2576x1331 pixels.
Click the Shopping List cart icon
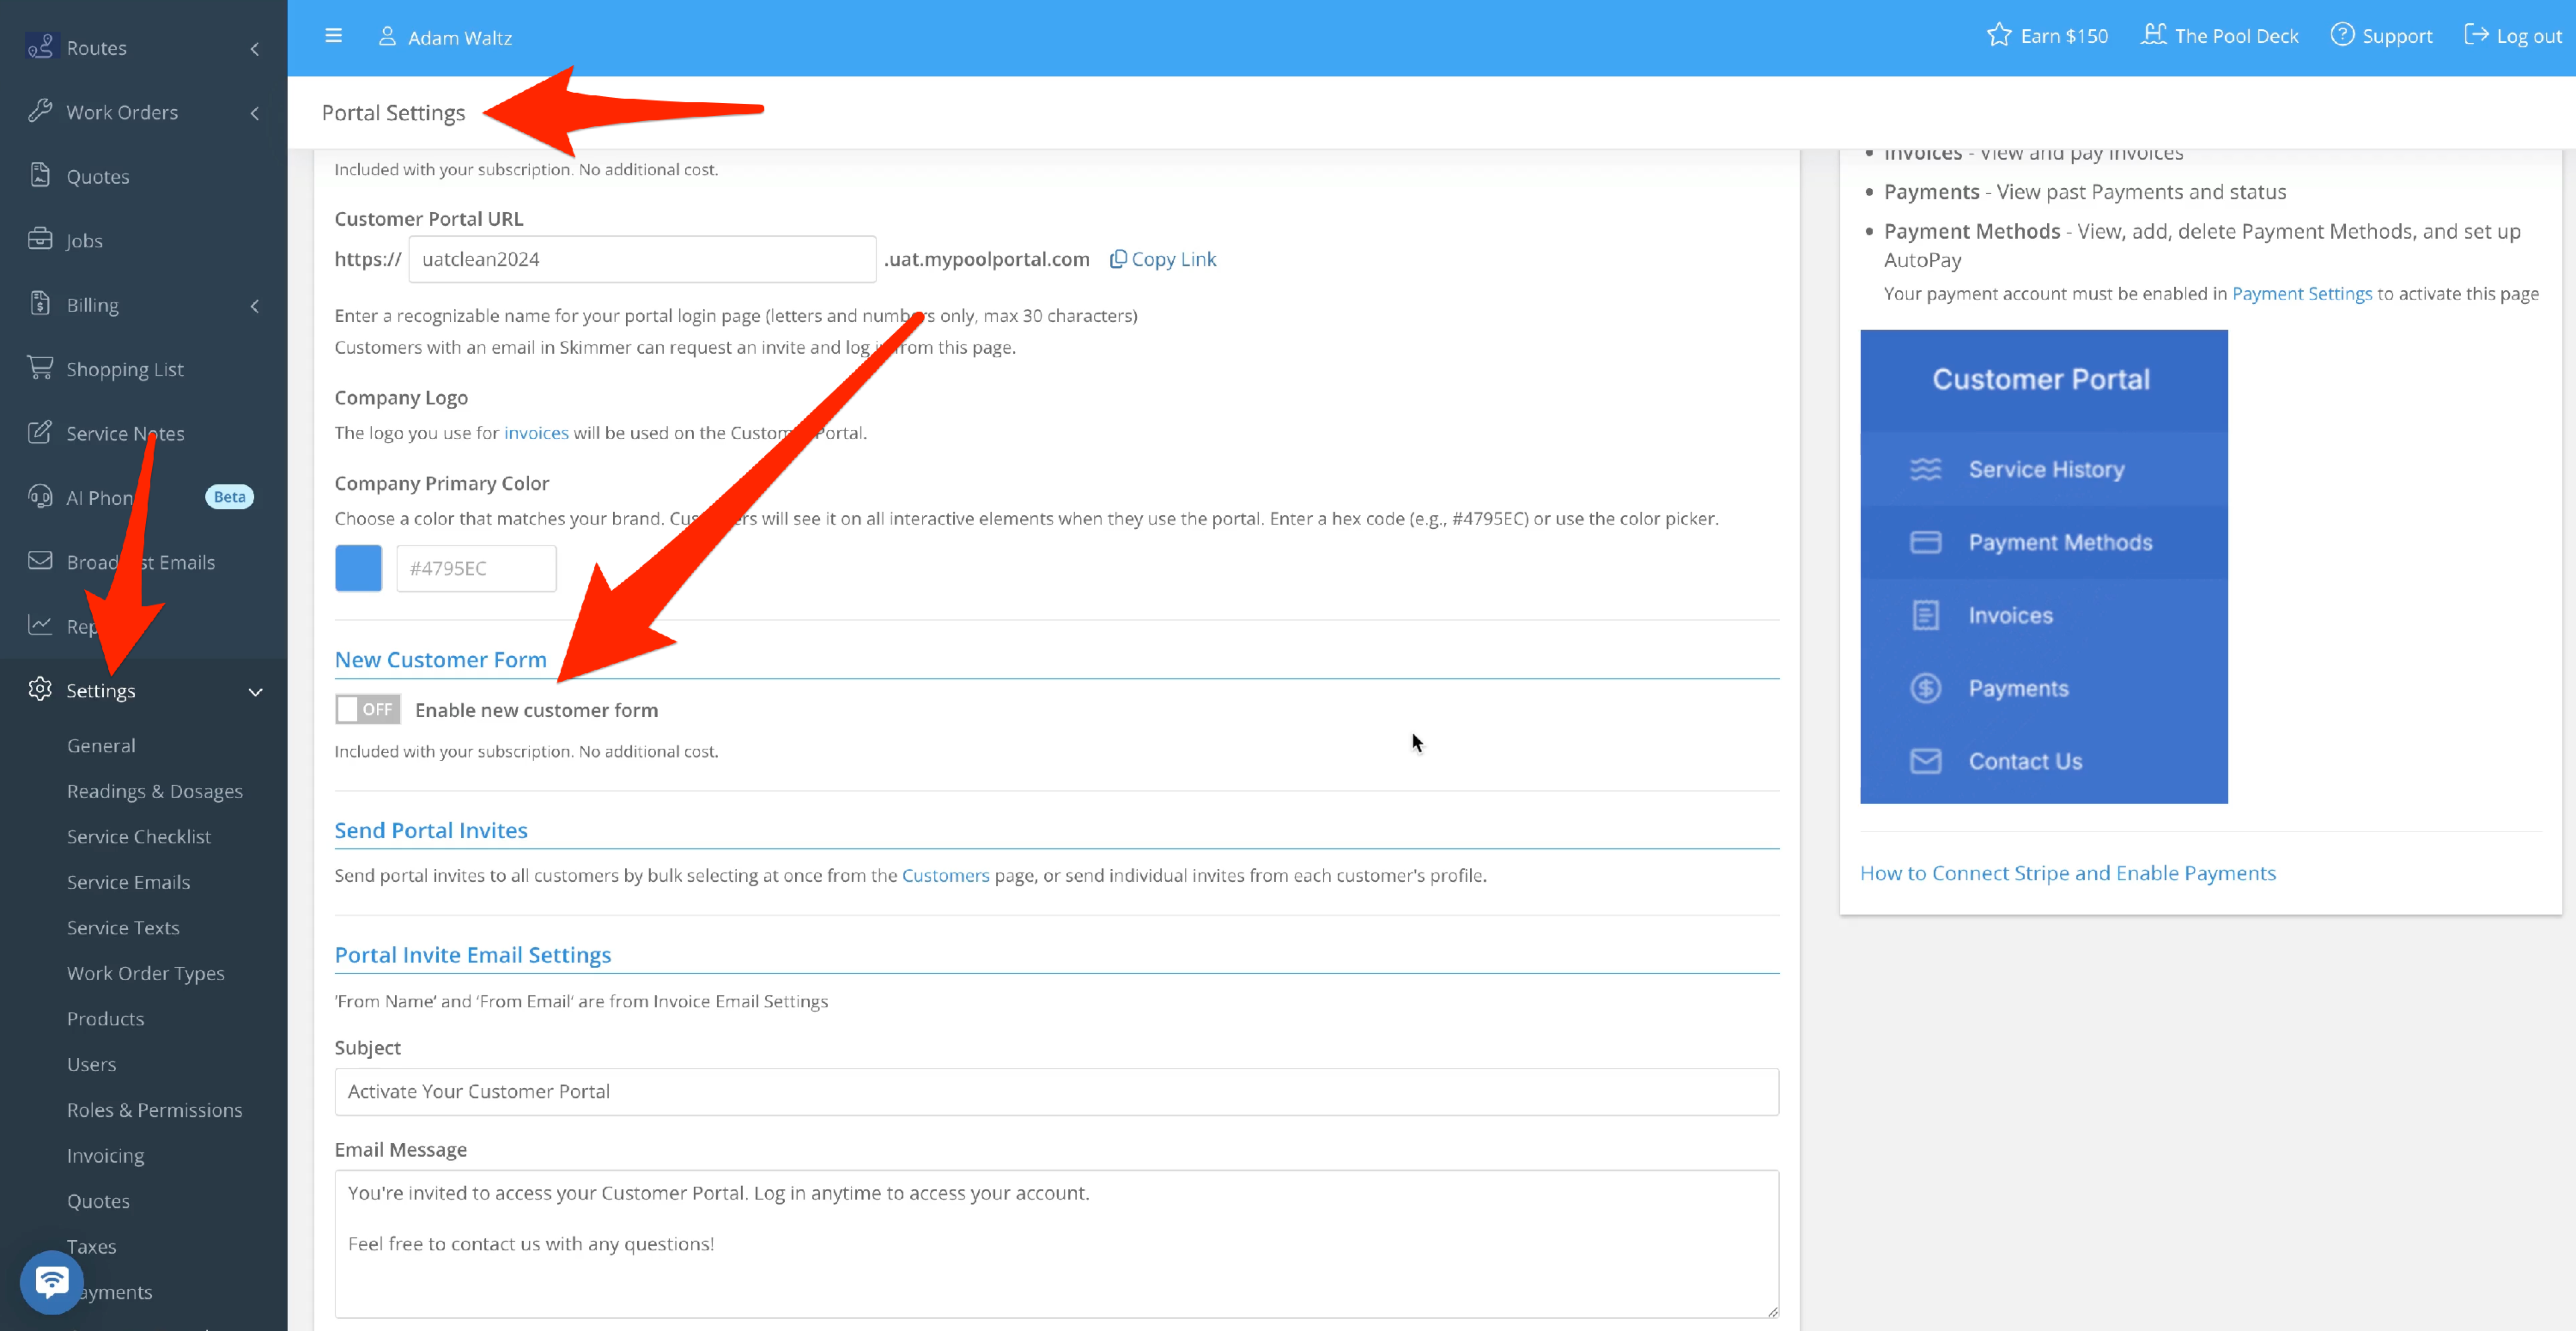point(40,368)
